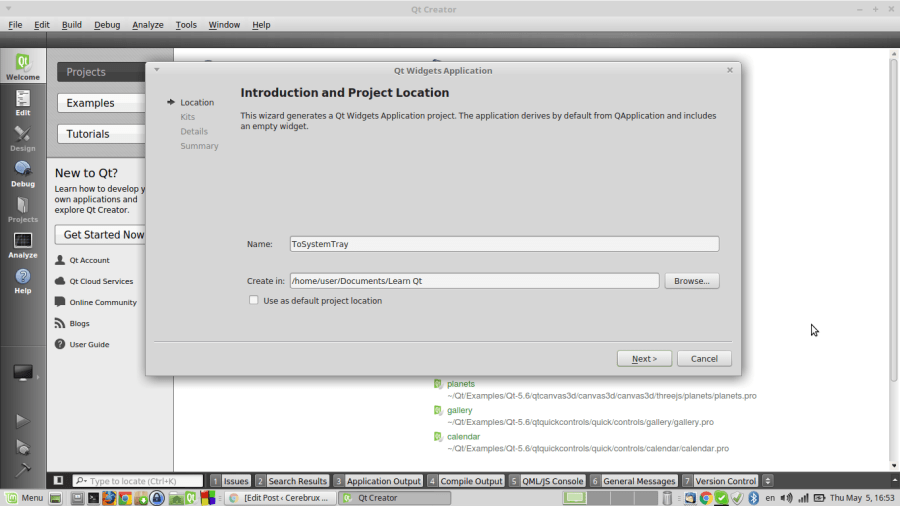Screen dimensions: 900x506
Task: Open the Window menu
Action: coord(224,25)
